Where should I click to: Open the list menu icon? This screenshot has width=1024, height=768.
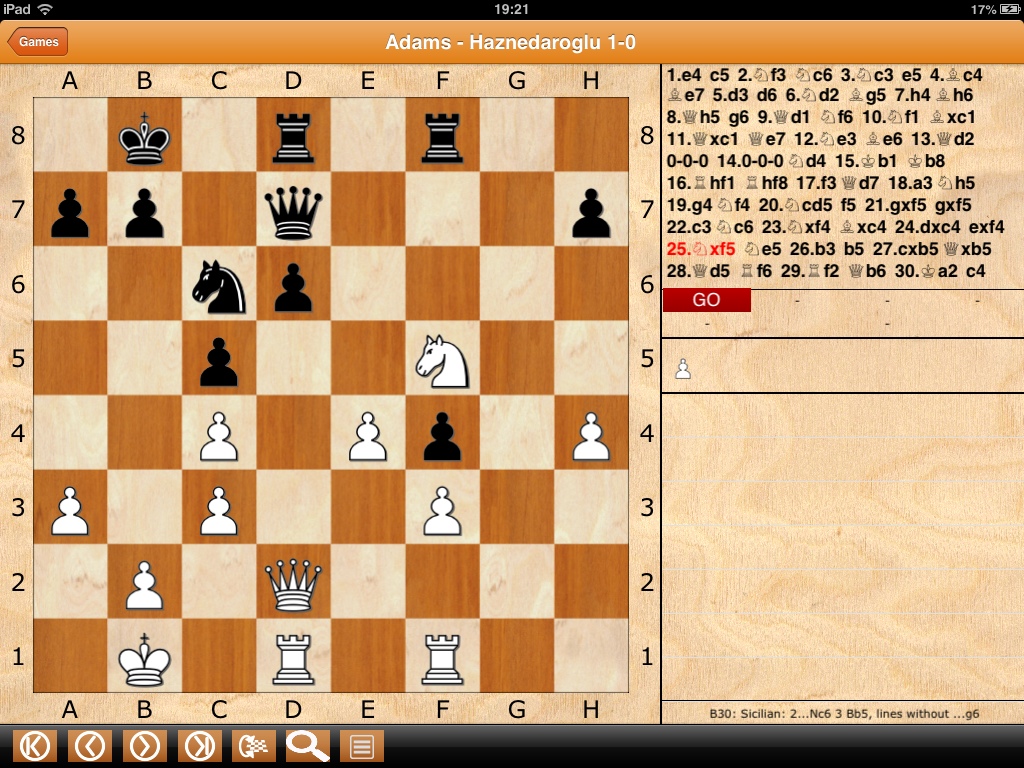click(362, 746)
